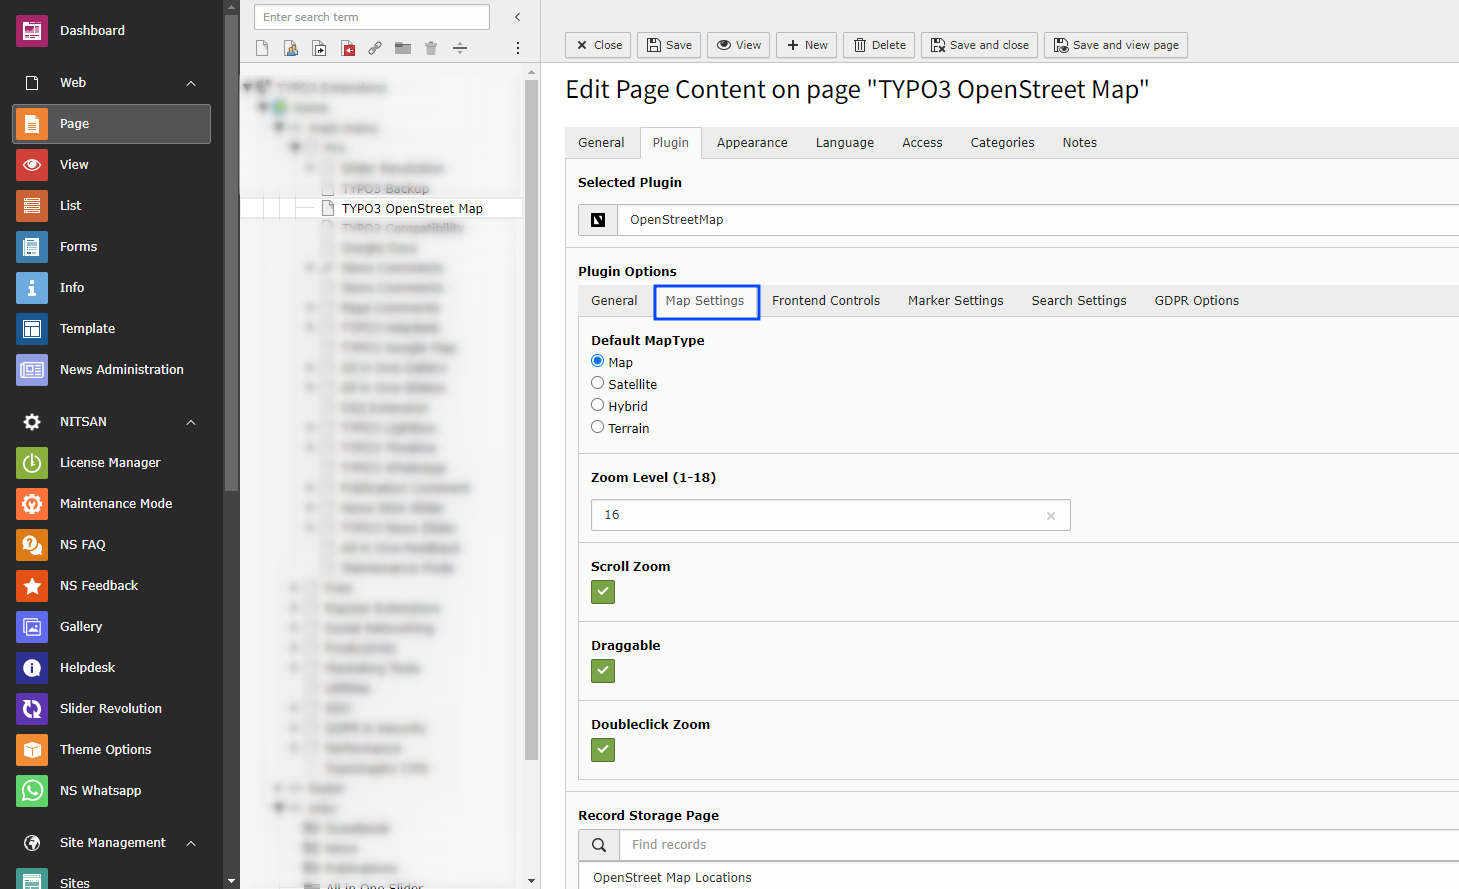Open the Page module icon

32,124
